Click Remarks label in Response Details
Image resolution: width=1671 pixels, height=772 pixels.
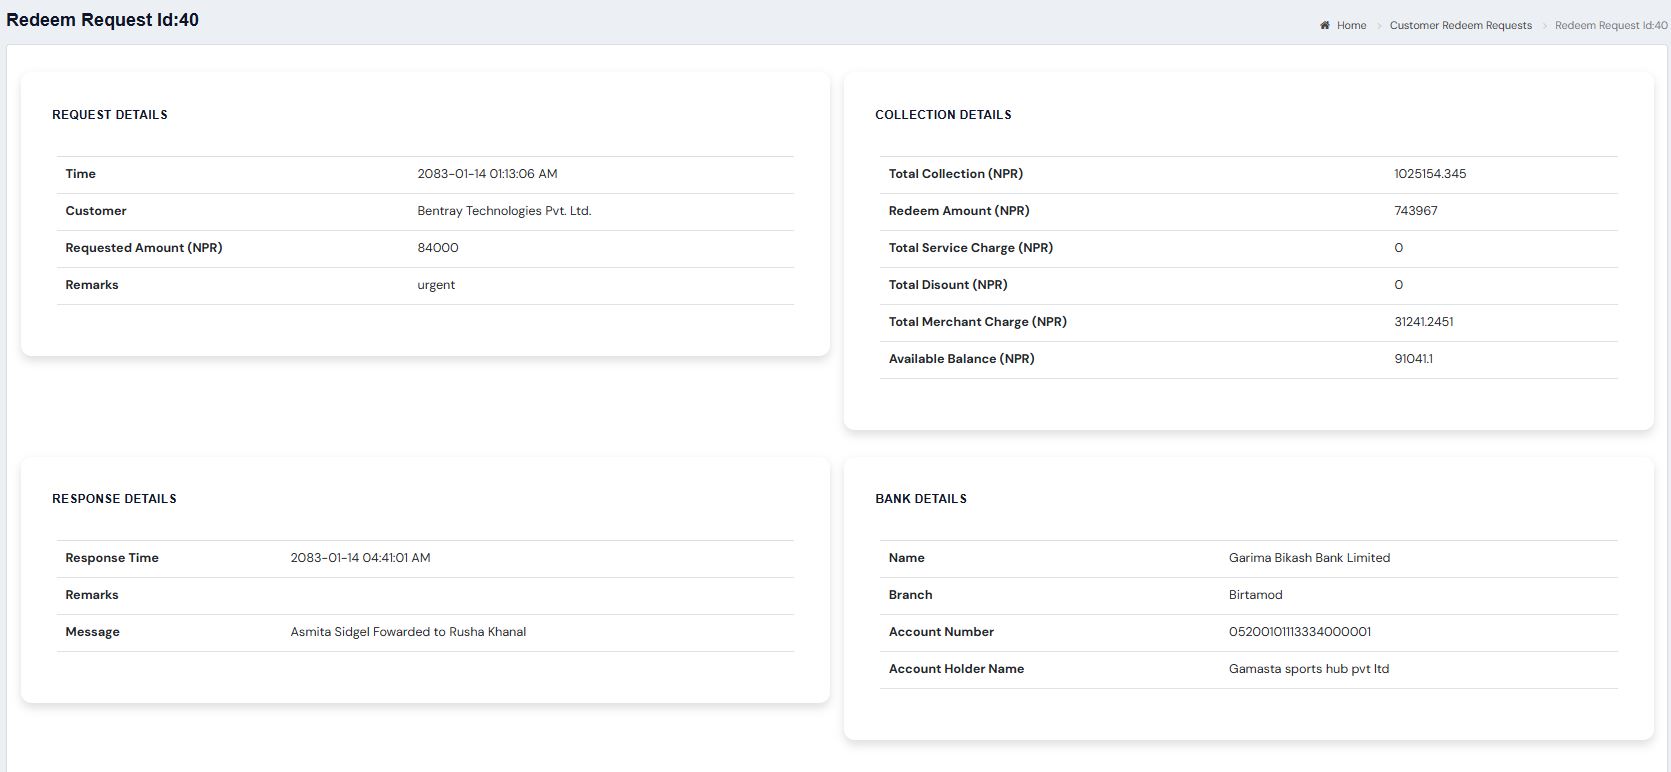[92, 595]
